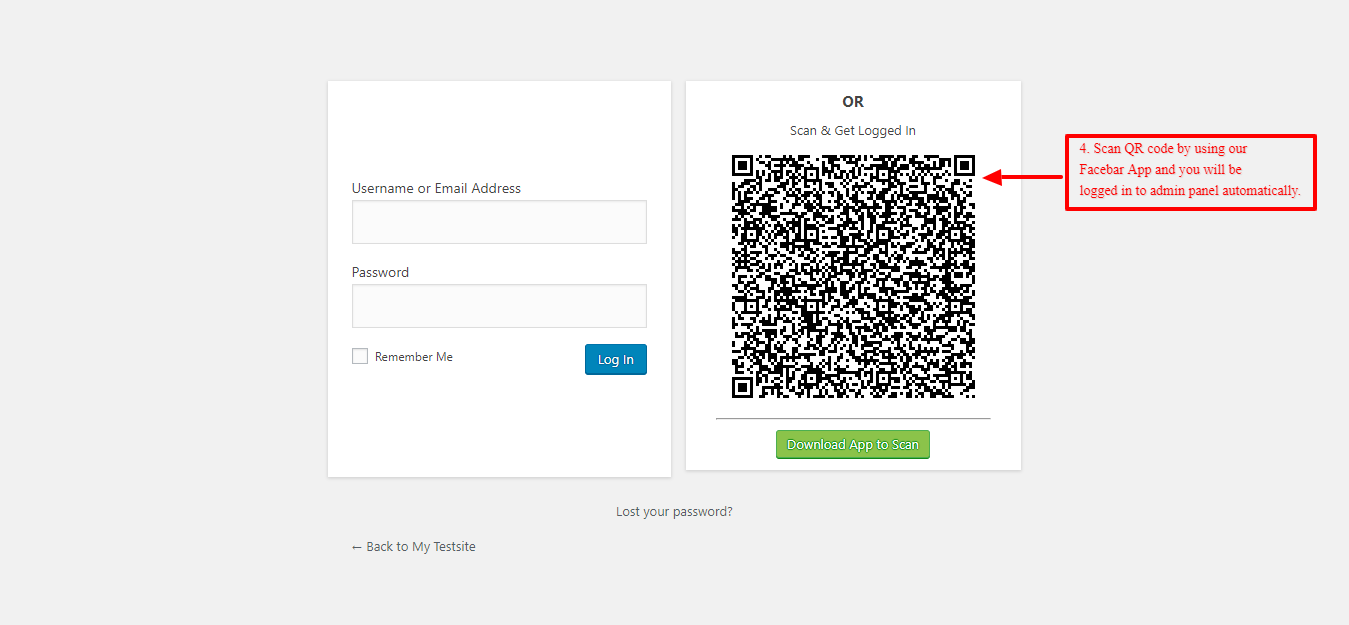Click the Password label text
1349x625 pixels.
pos(380,272)
